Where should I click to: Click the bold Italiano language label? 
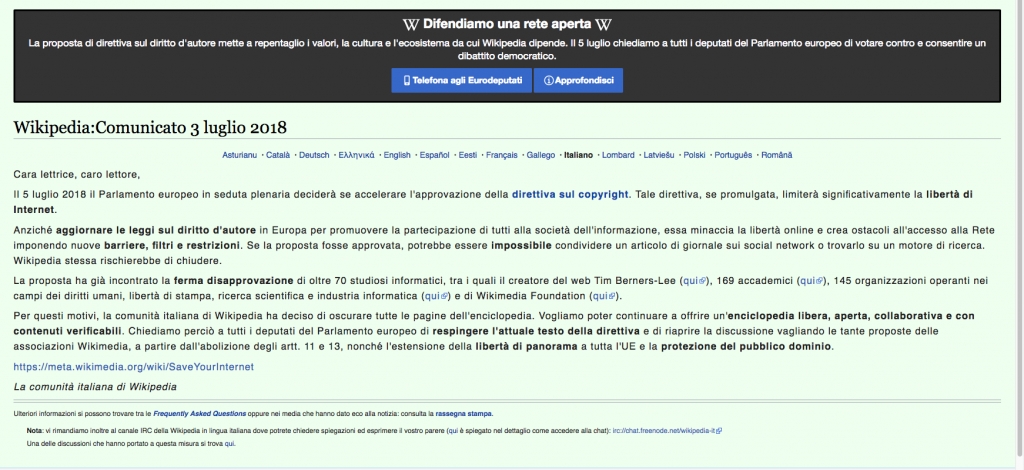579,155
